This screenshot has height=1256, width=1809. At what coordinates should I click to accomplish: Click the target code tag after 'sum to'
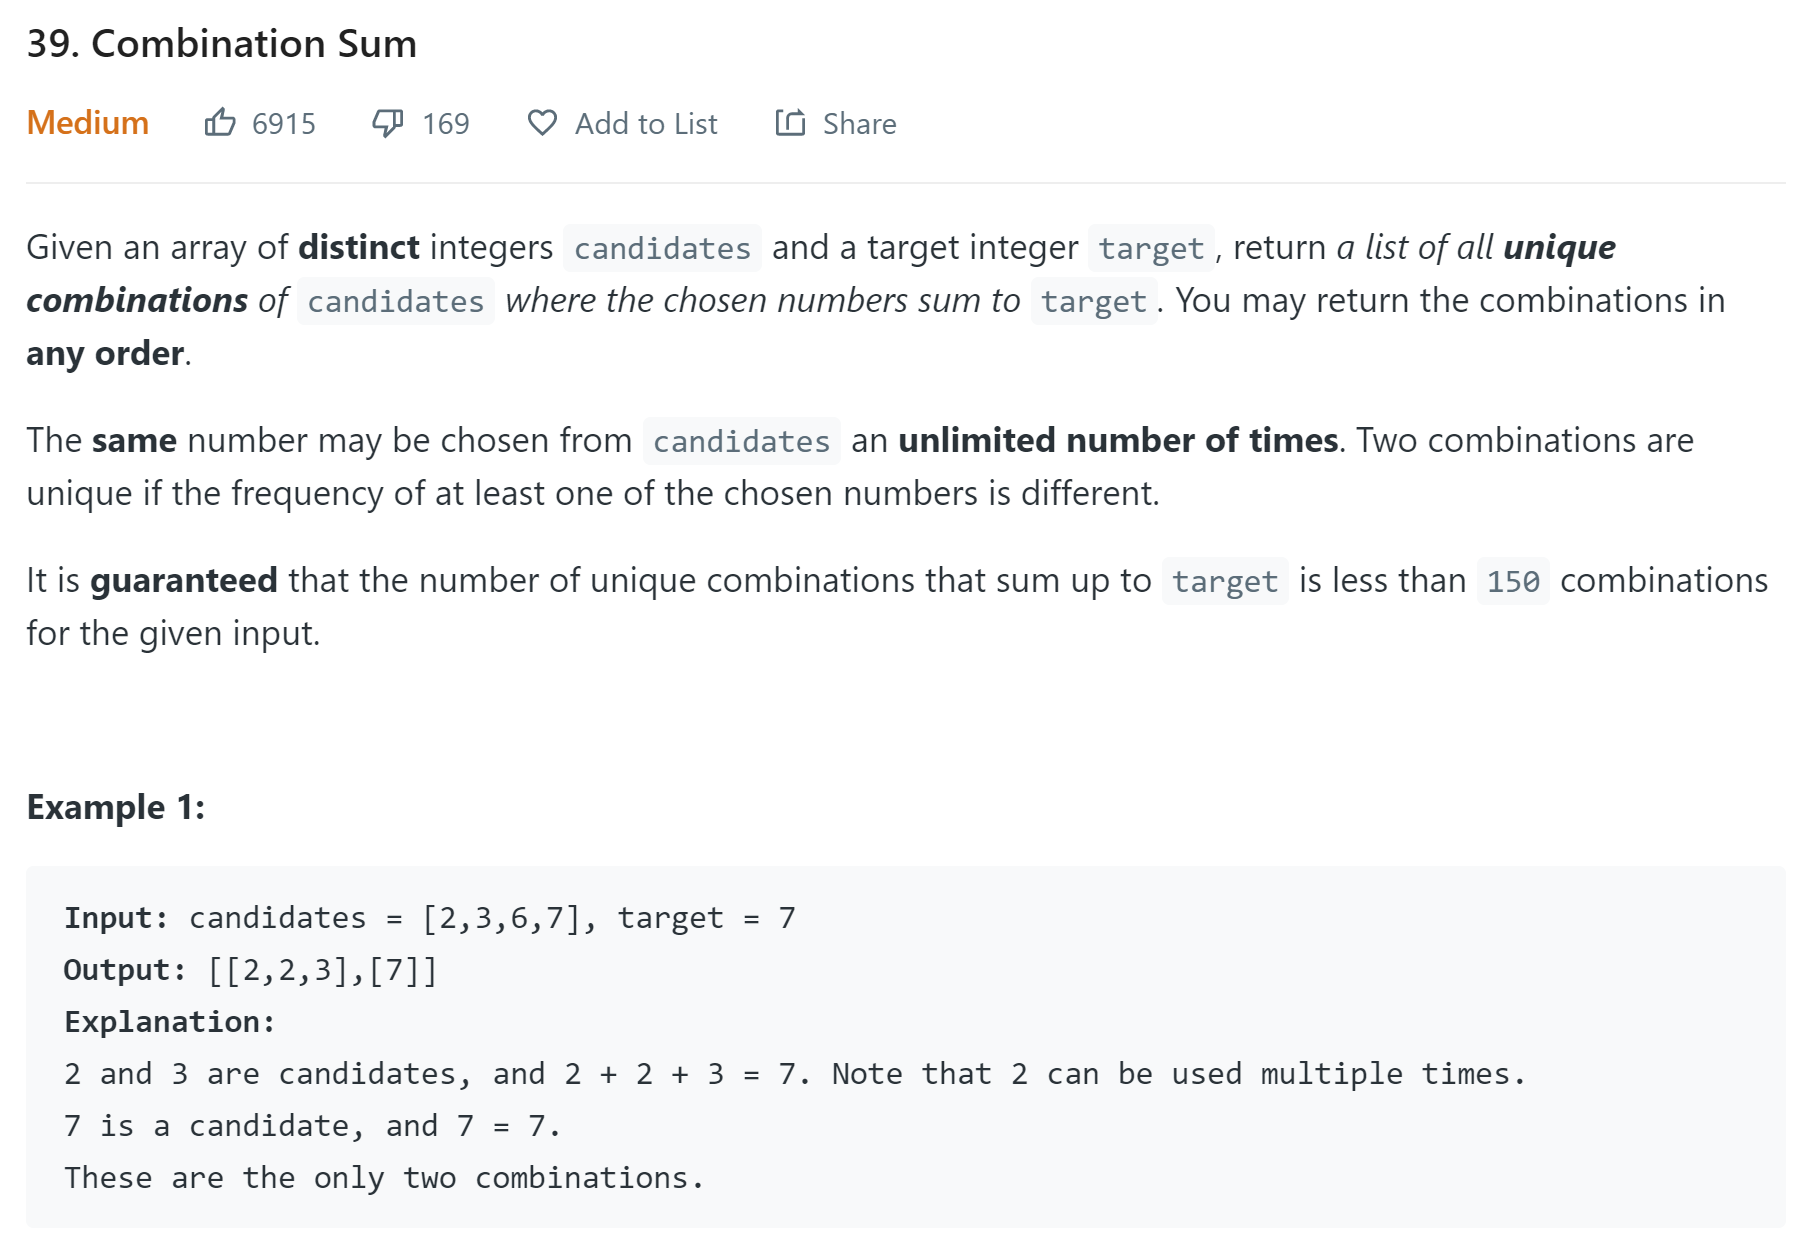point(1094,301)
